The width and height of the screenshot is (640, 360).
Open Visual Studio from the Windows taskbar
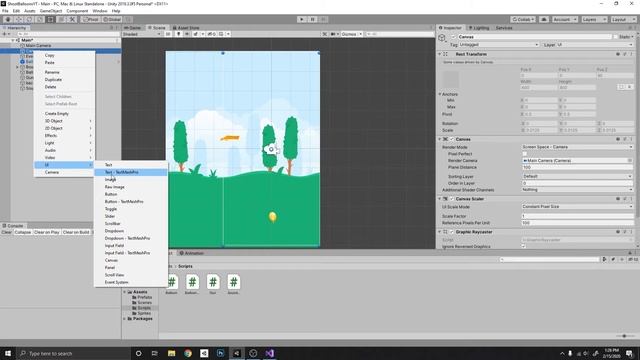(x=269, y=353)
